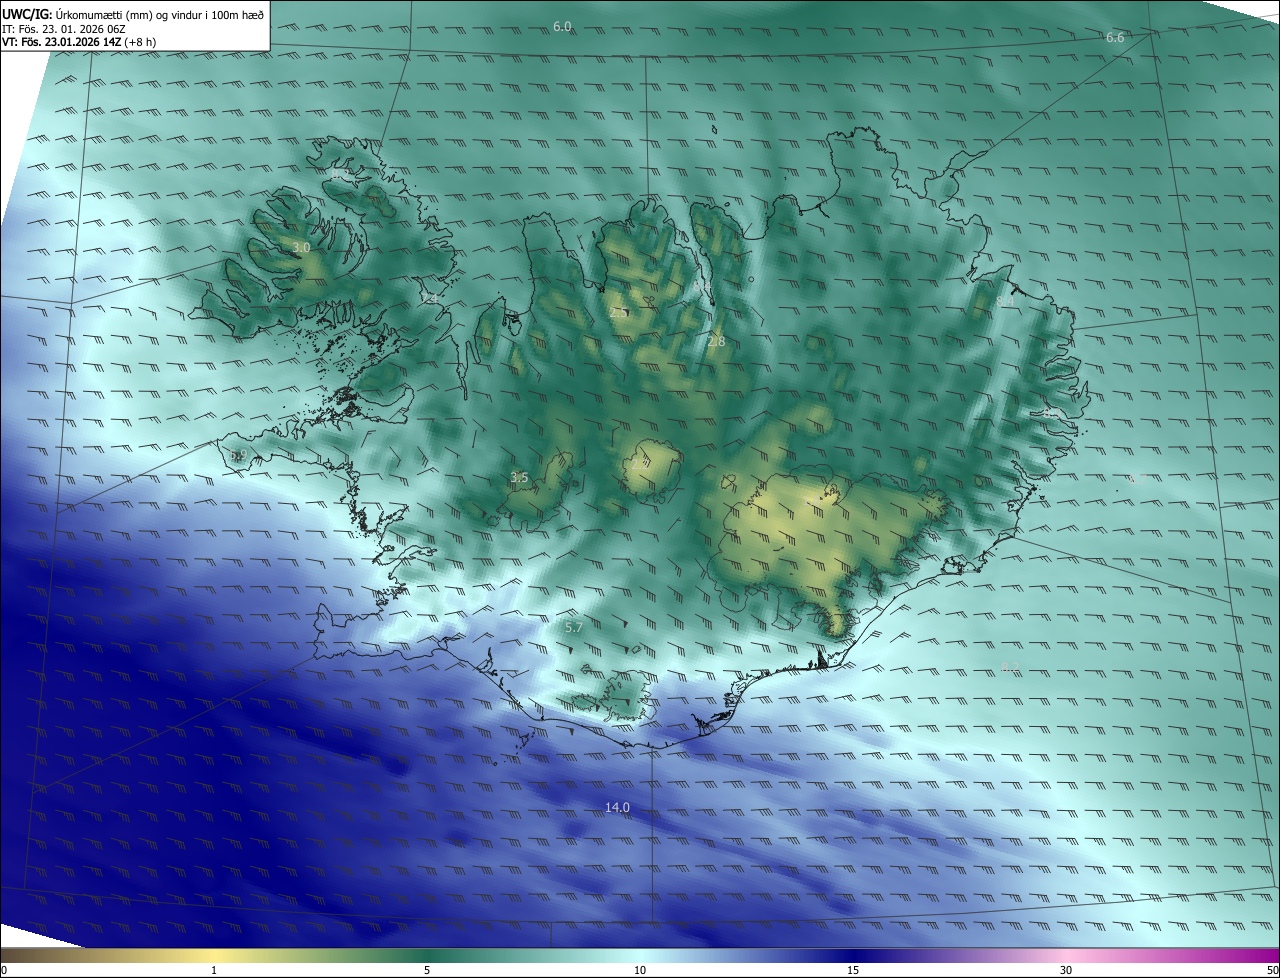
Task: Click the 5.7 value label on the map
Action: coord(573,627)
